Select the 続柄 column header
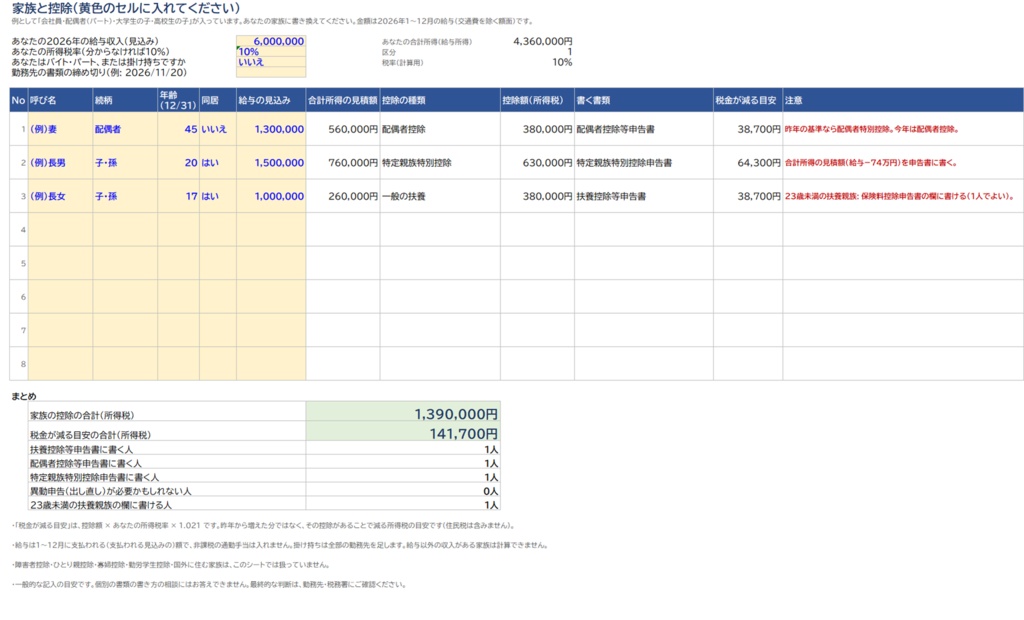Viewport: 1024px width, 620px height. coord(125,100)
